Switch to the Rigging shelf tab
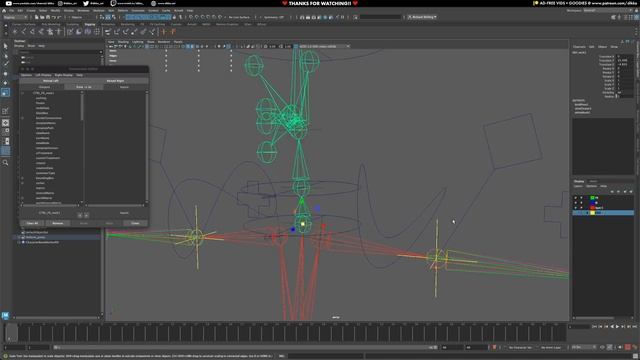The image size is (640, 360). [90, 24]
